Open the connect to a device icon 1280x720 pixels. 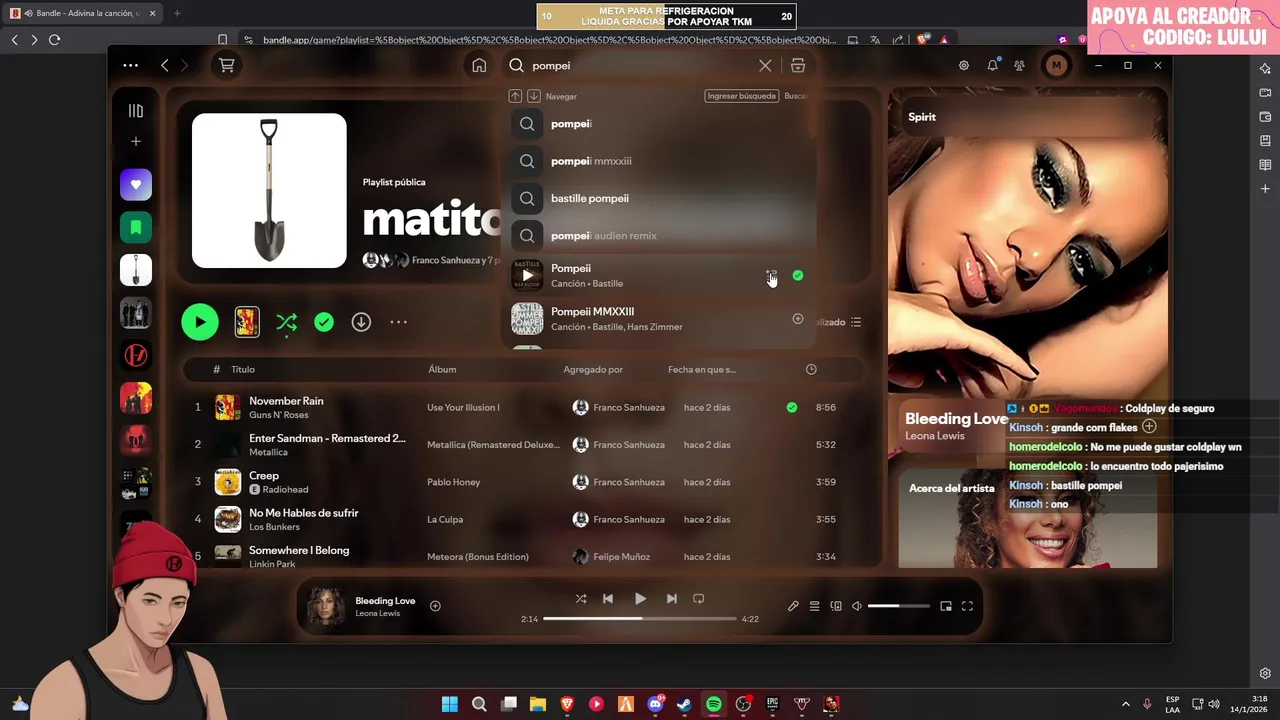tap(836, 606)
